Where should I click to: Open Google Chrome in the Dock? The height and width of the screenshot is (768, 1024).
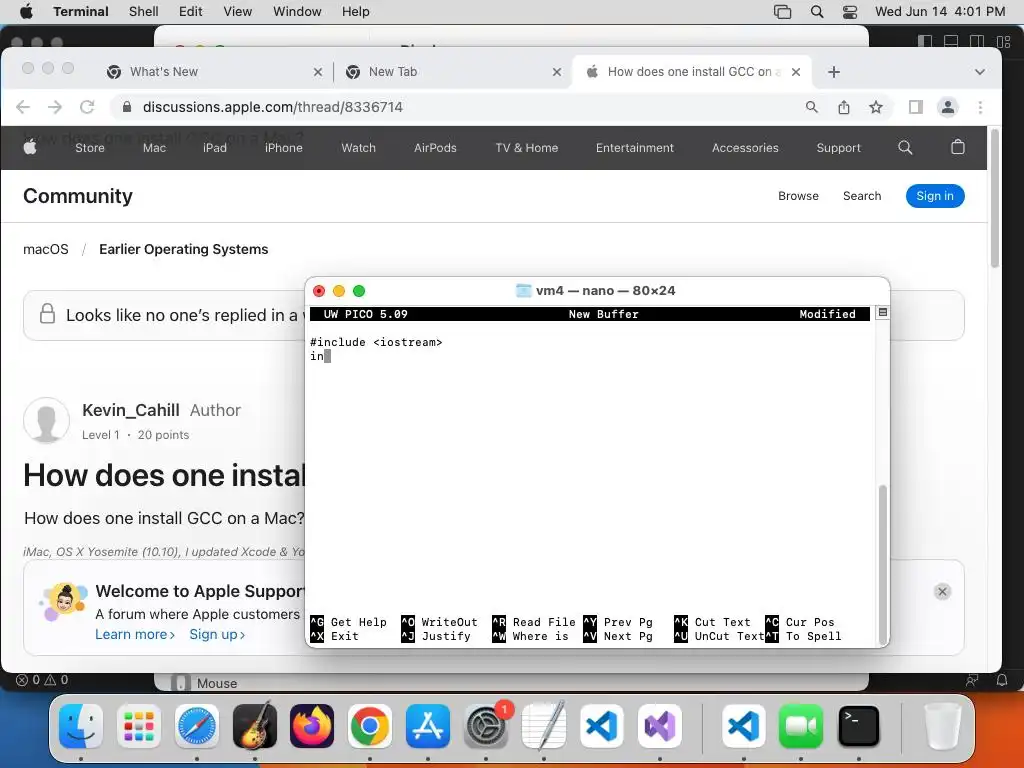tap(370, 726)
